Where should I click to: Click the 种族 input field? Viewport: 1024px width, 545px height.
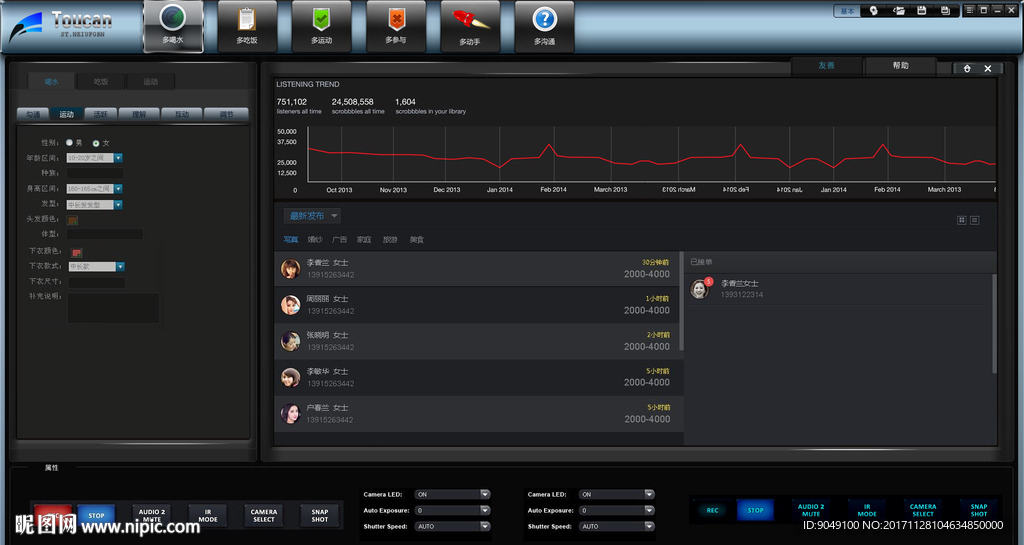(x=95, y=174)
